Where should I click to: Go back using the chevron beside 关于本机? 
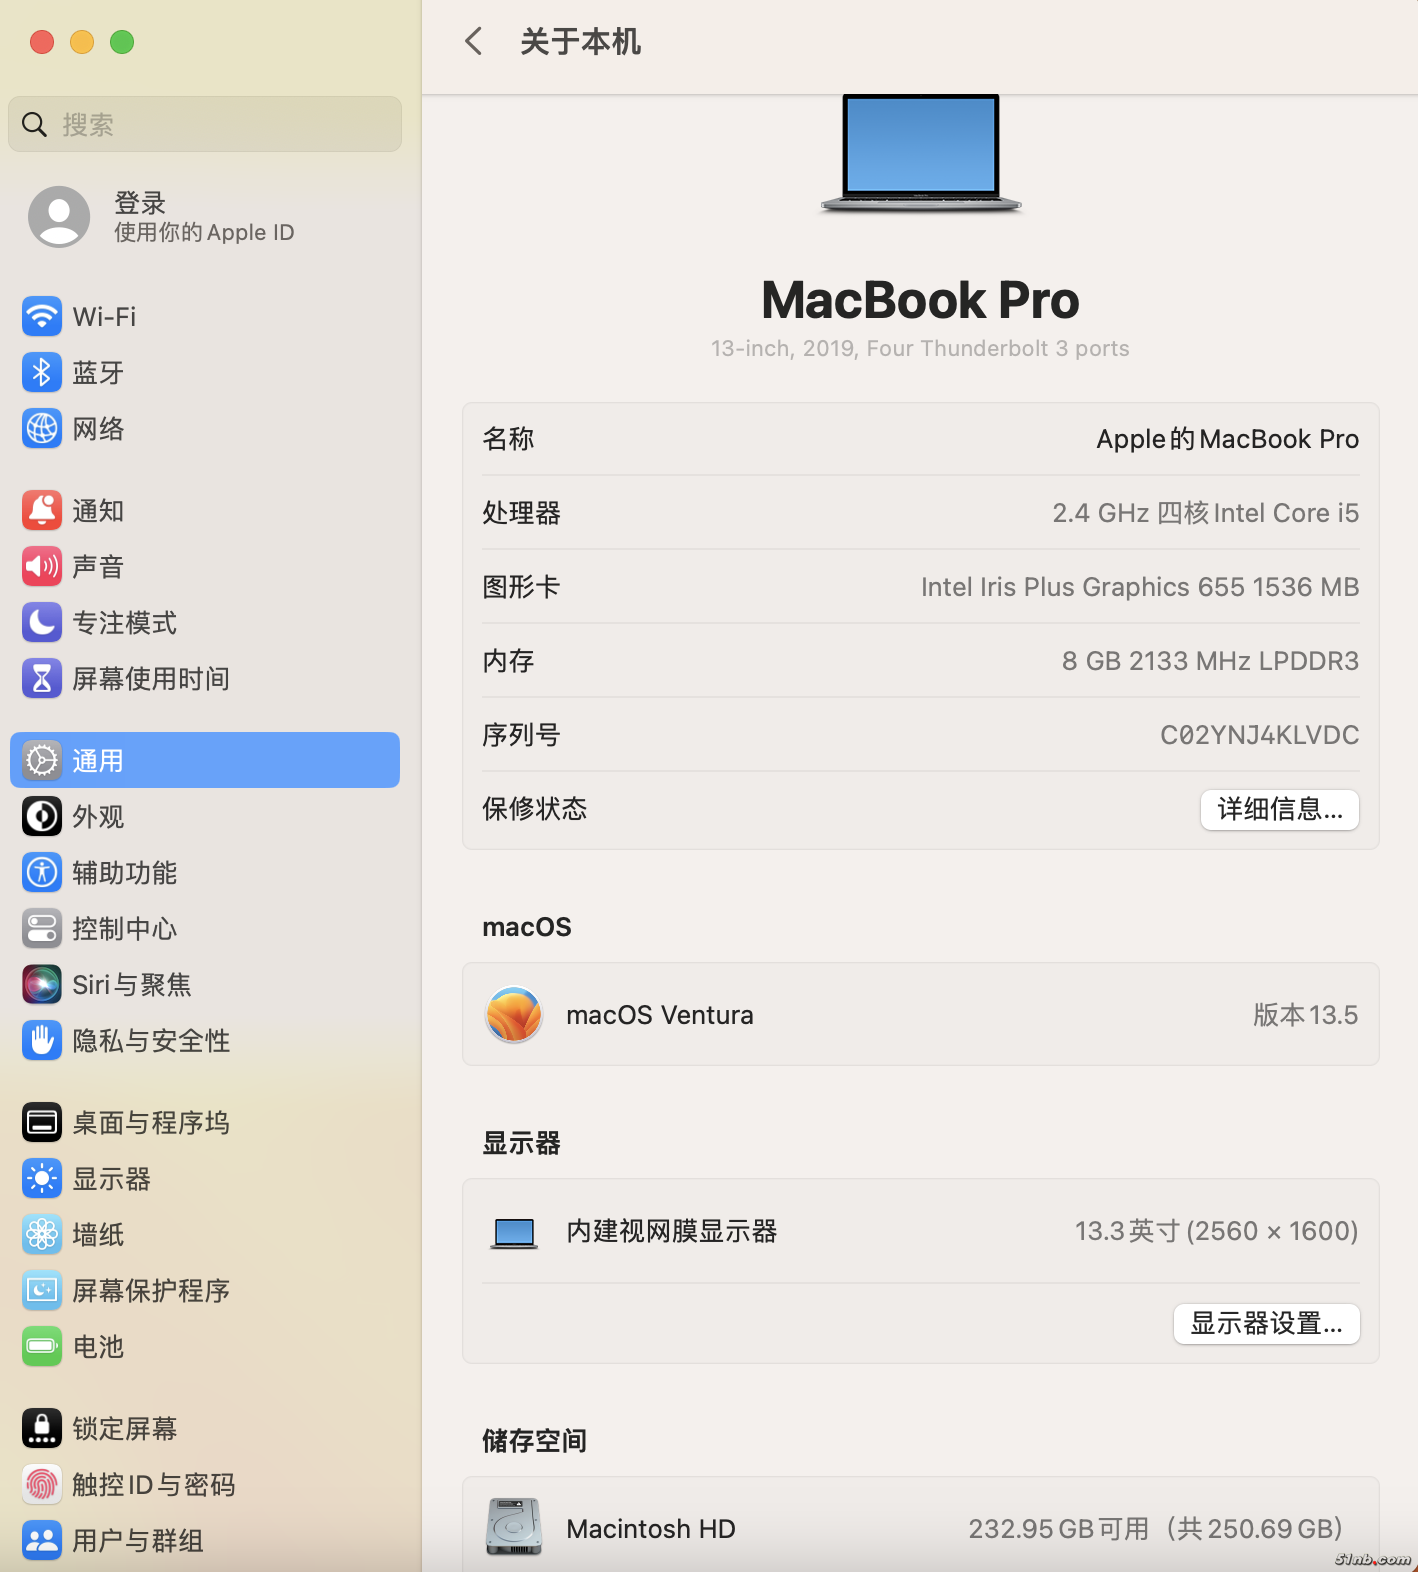tap(474, 41)
